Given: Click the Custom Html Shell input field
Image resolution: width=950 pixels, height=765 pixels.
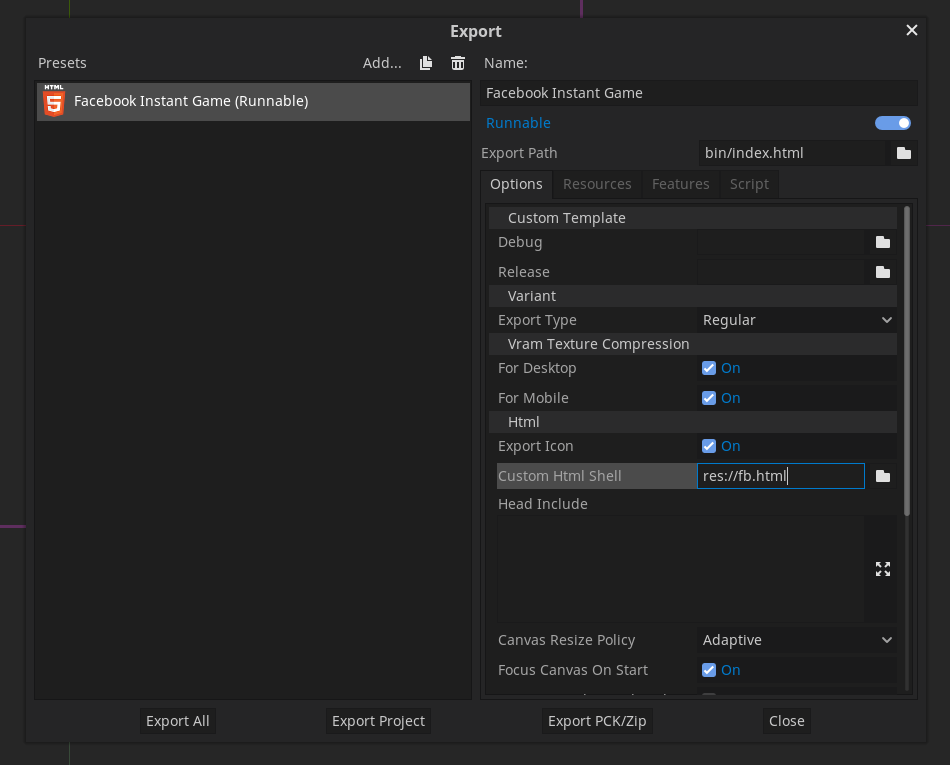Looking at the screenshot, I should click(x=781, y=476).
